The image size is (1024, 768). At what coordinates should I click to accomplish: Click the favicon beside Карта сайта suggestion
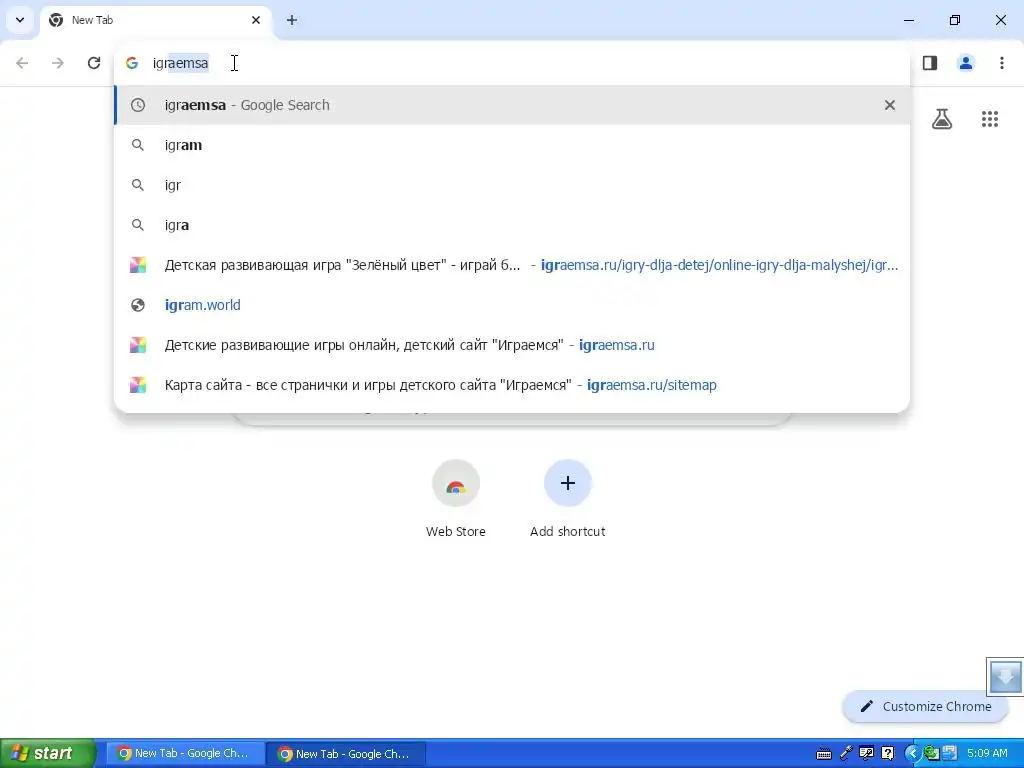pos(138,385)
